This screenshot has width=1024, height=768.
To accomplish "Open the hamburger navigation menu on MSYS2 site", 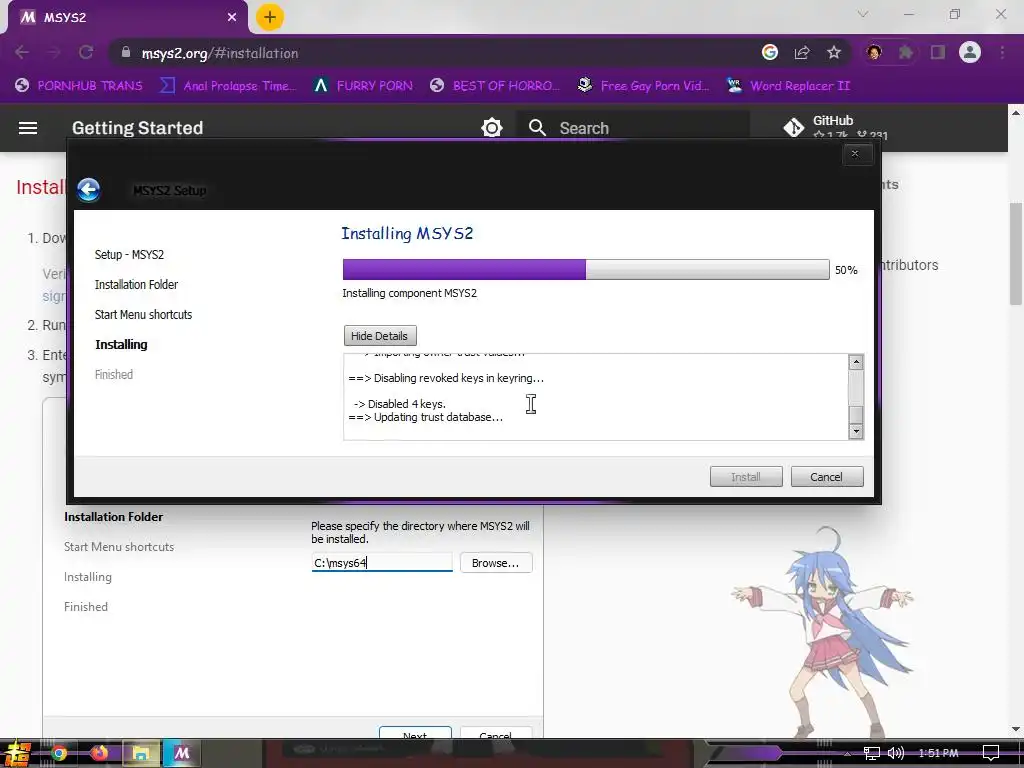I will click(27, 128).
